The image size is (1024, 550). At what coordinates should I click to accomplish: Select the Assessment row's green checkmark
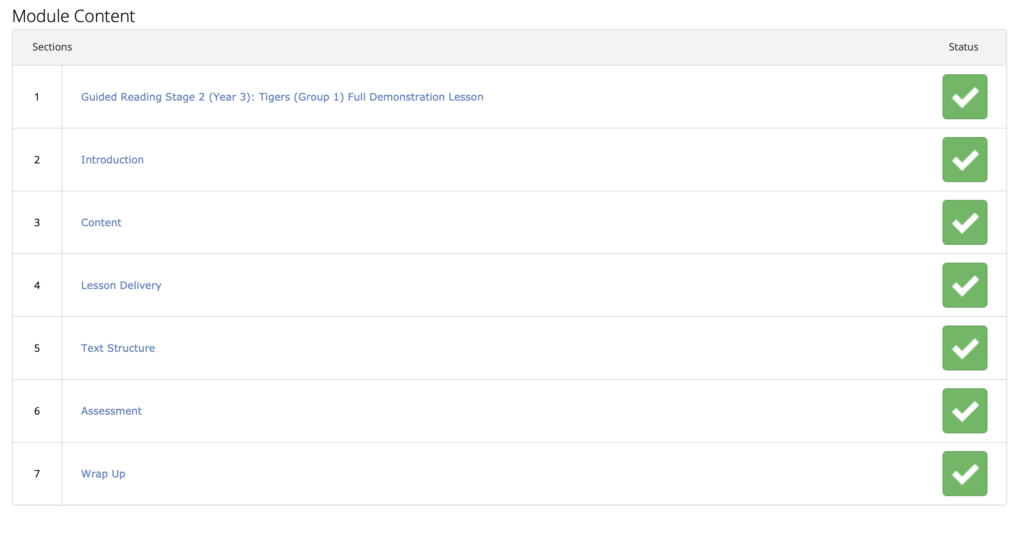click(x=964, y=411)
